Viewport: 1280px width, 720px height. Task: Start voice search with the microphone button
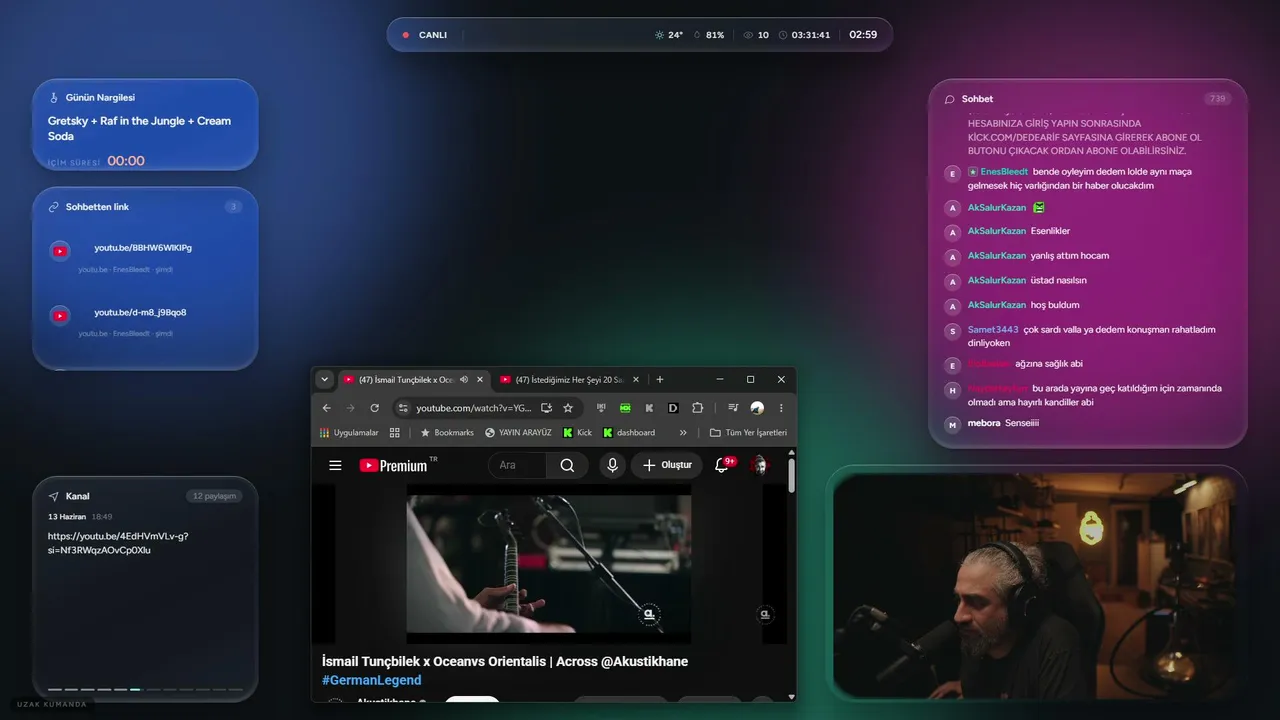(612, 465)
